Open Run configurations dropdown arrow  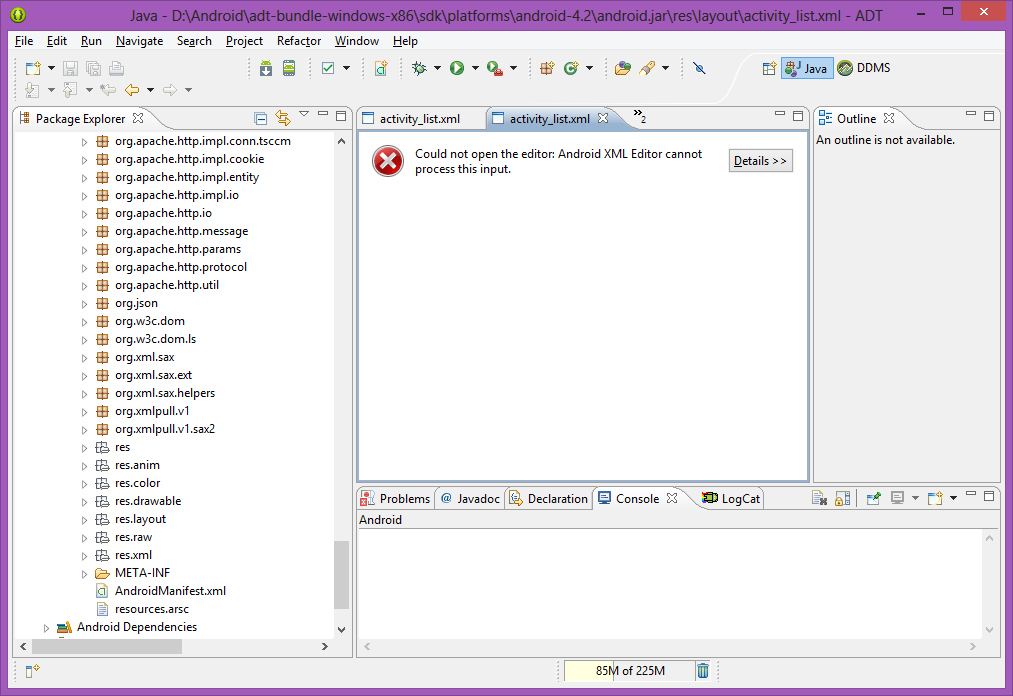[475, 68]
